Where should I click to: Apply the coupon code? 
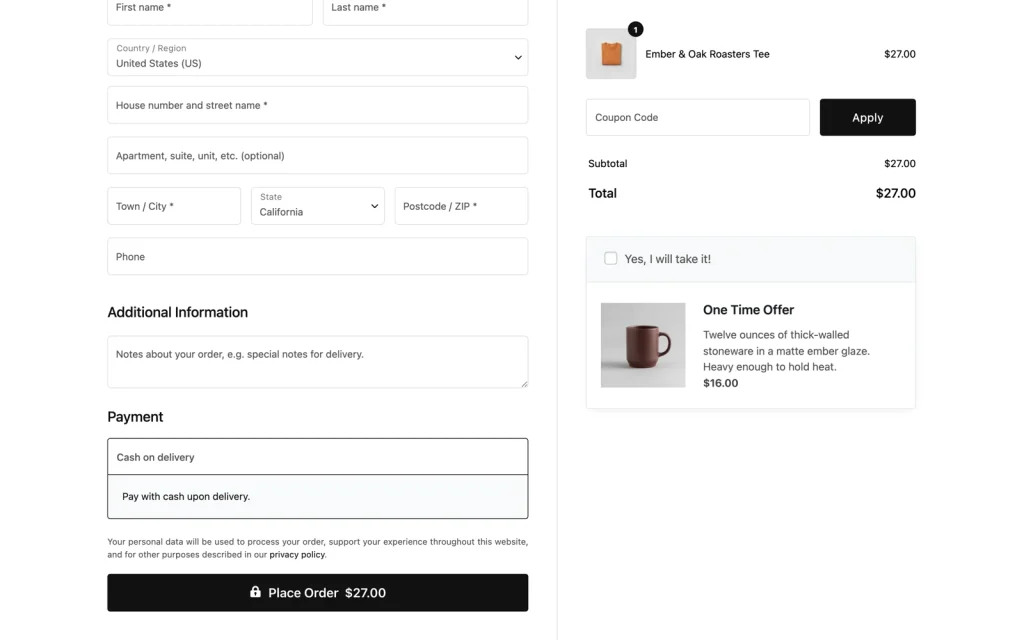point(867,118)
